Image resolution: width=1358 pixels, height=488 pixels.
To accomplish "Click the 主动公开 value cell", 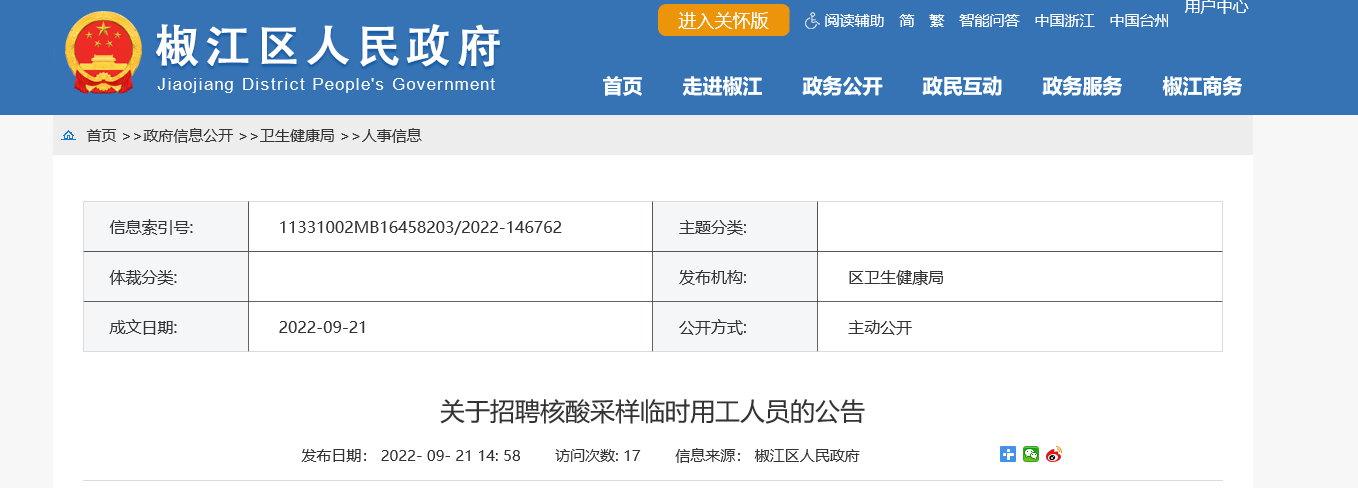I will 1020,327.
